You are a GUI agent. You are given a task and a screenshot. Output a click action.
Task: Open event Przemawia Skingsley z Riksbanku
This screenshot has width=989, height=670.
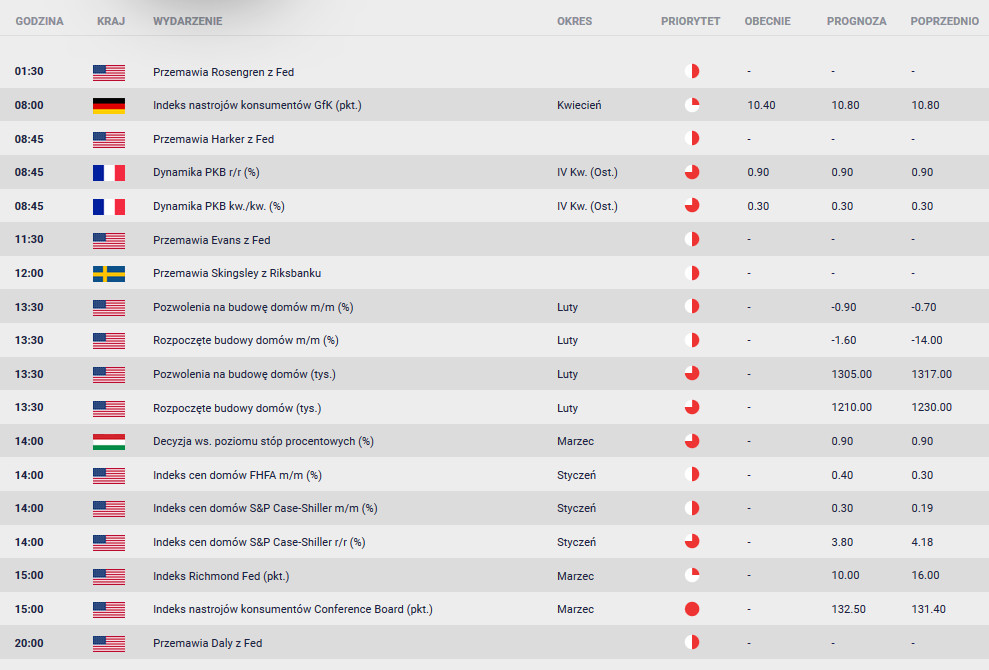pyautogui.click(x=237, y=273)
